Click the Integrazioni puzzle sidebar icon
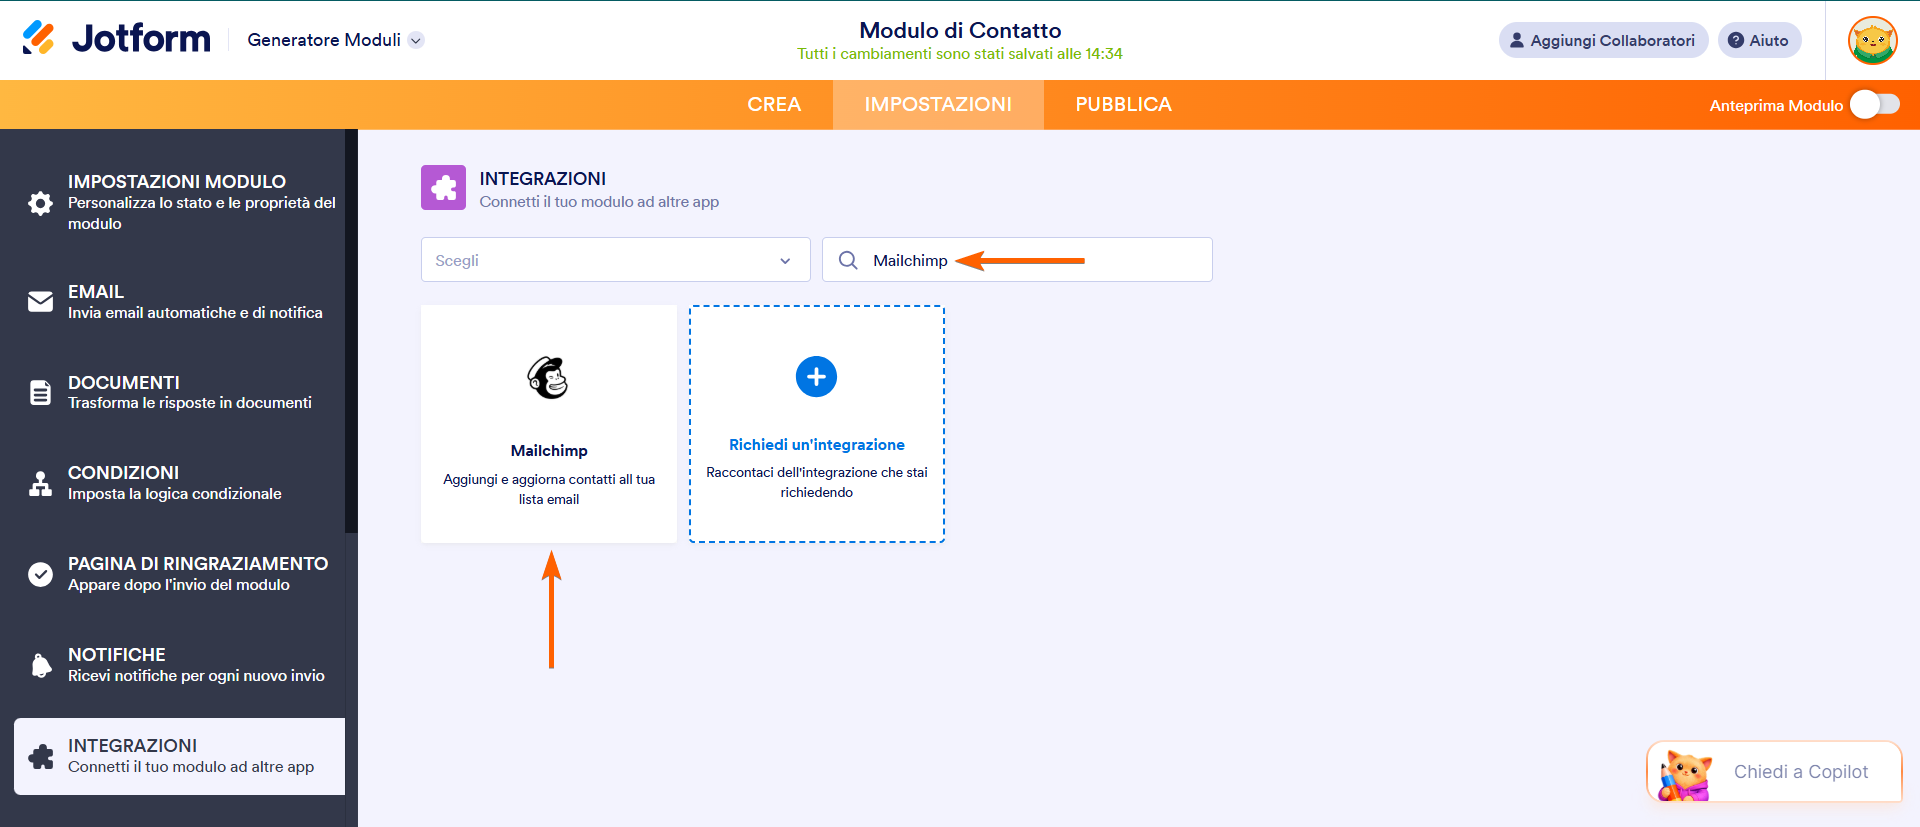1920x827 pixels. (x=40, y=756)
